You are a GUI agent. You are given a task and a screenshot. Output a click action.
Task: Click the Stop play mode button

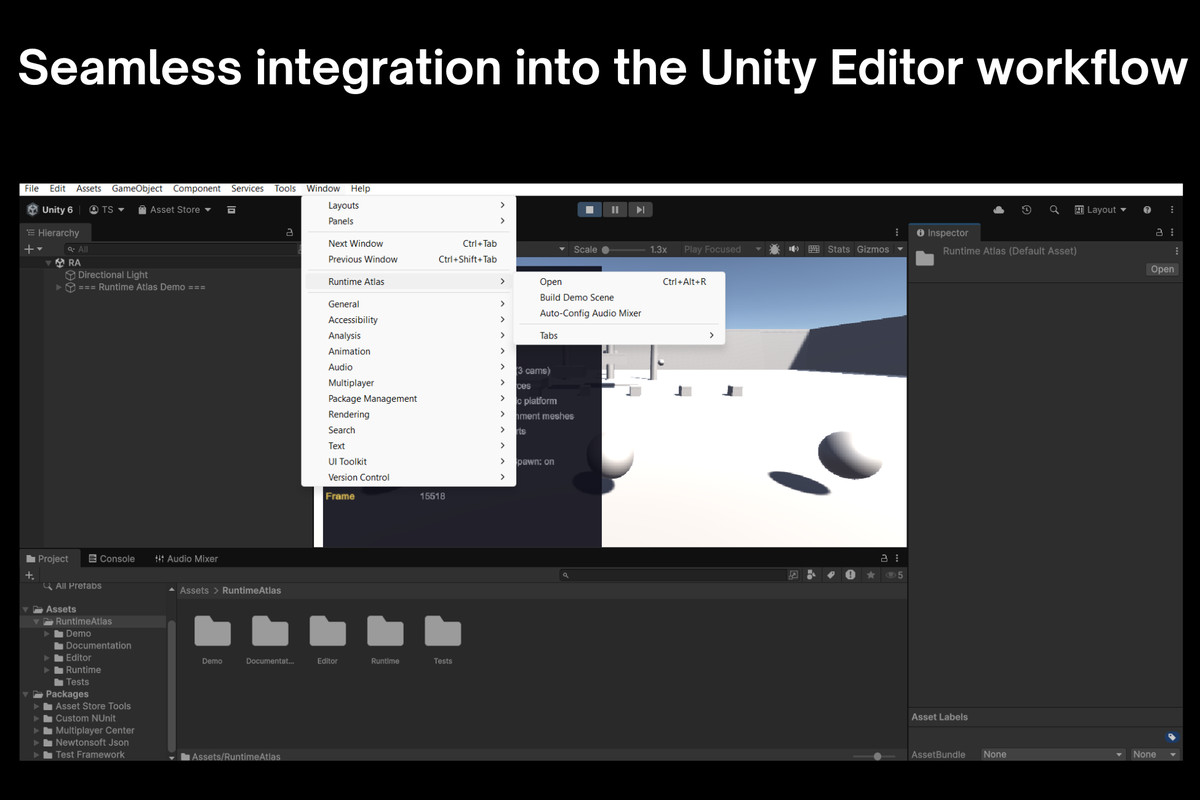tap(590, 210)
